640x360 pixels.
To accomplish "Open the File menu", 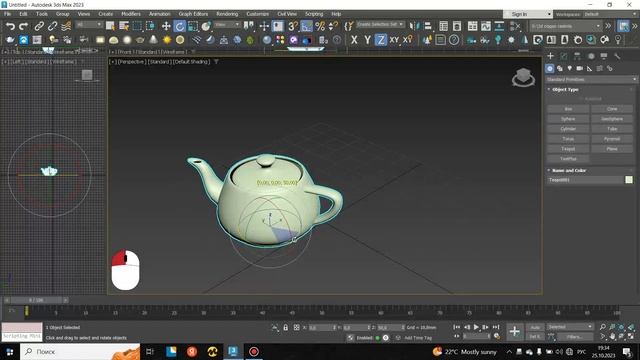I will coord(7,14).
